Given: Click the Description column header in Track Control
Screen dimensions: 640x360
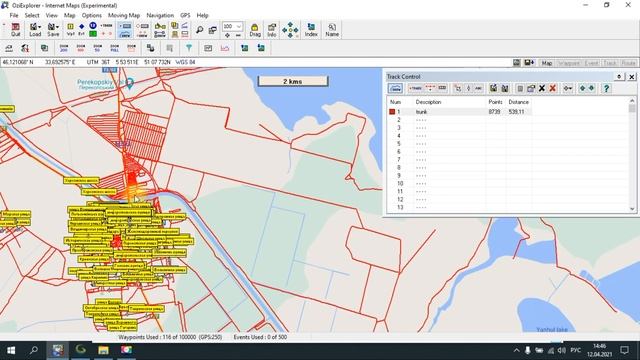Looking at the screenshot, I should [x=428, y=102].
